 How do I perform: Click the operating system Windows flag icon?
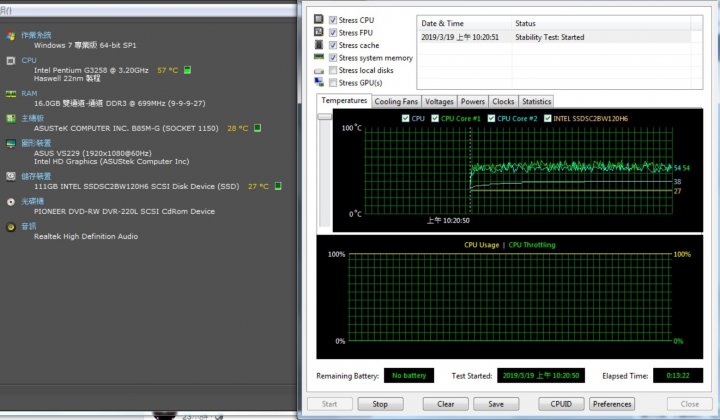pos(11,36)
